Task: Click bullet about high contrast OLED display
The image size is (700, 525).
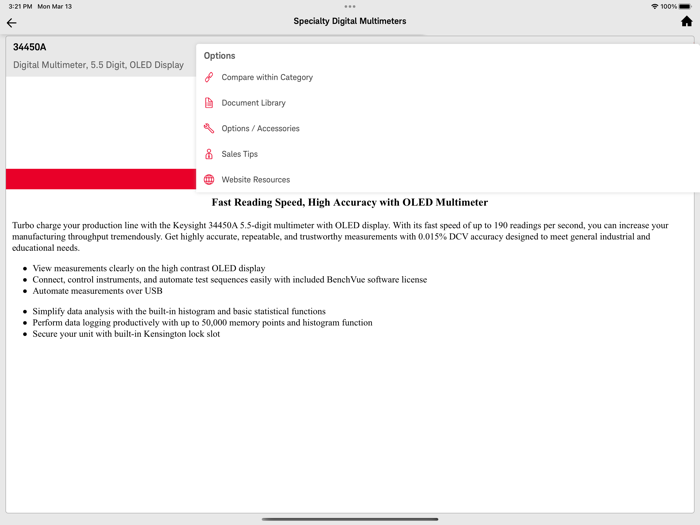Action: point(149,268)
